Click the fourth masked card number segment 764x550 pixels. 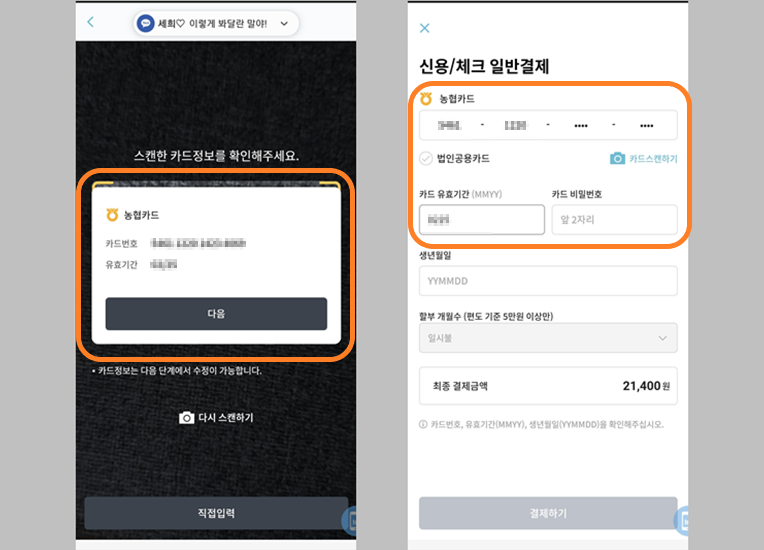[647, 126]
